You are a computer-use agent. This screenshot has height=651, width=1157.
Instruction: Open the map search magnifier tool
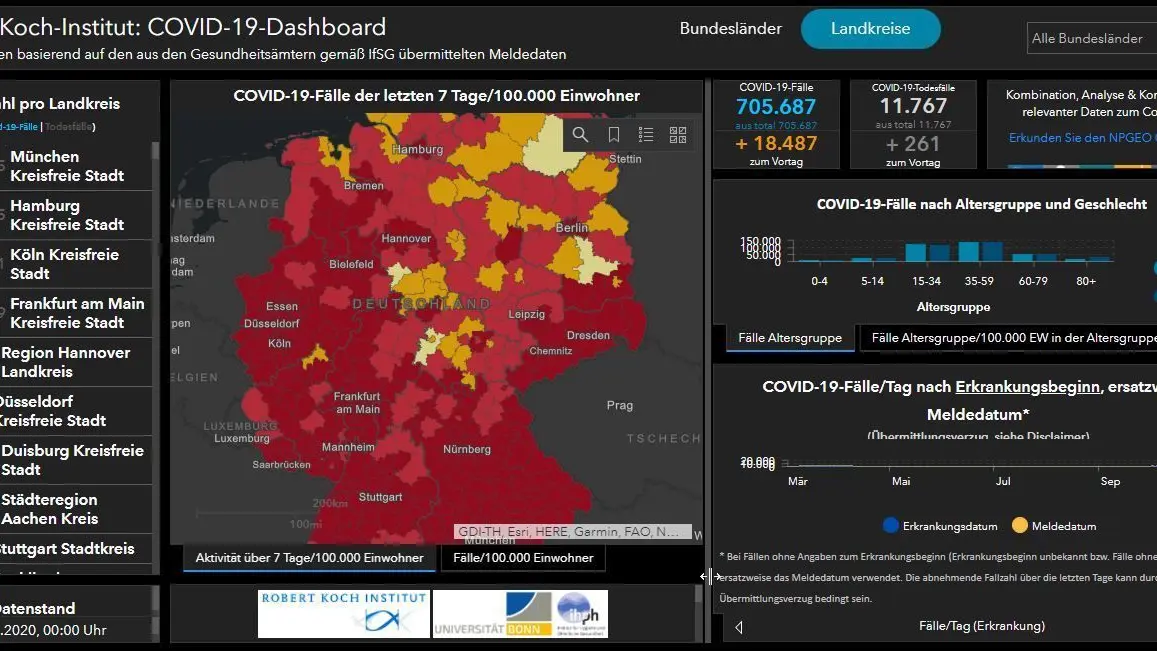tap(581, 134)
